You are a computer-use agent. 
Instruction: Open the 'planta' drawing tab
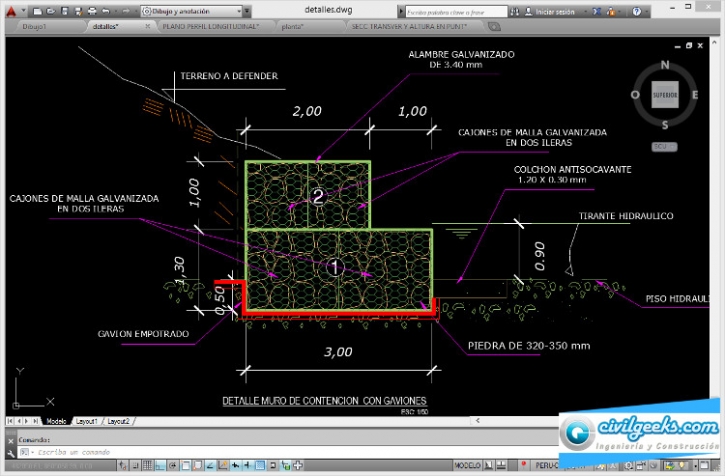[x=293, y=27]
